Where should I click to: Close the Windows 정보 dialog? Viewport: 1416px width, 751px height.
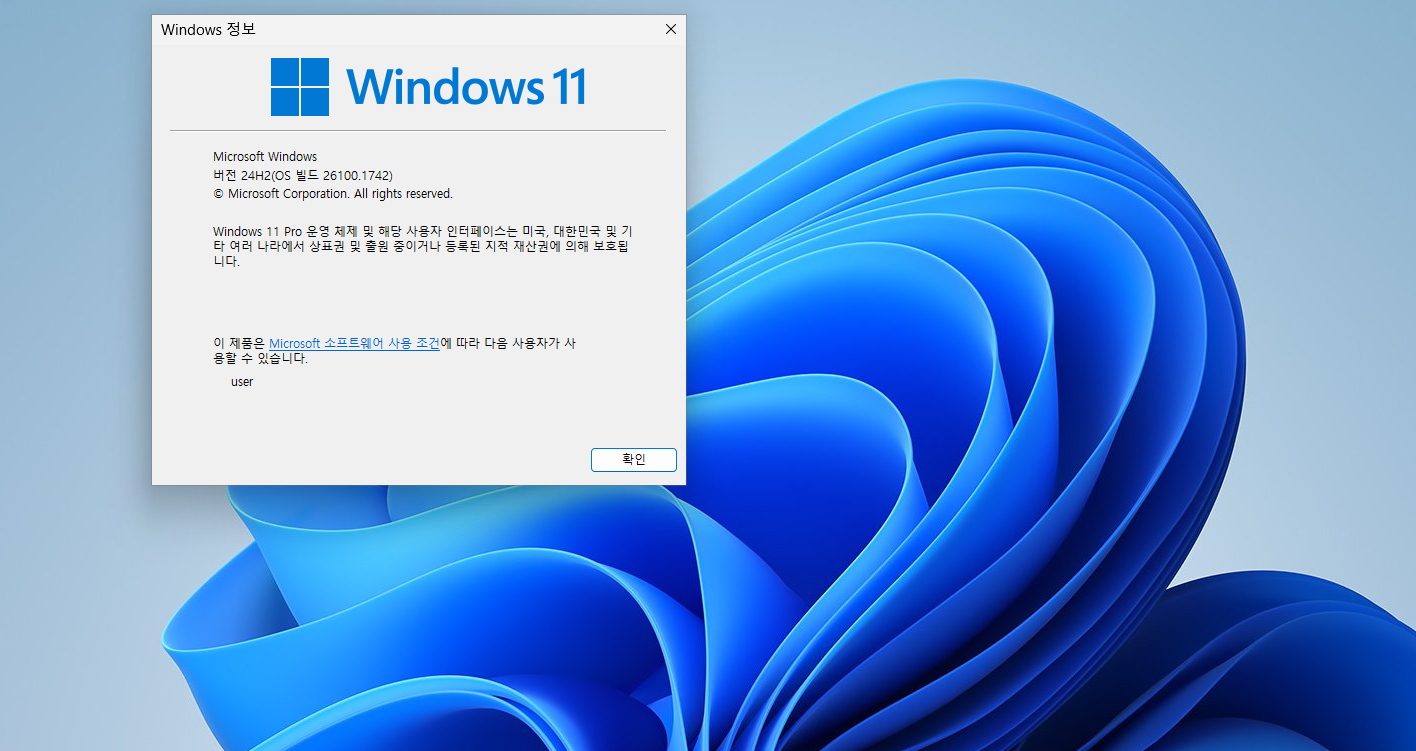tap(671, 30)
